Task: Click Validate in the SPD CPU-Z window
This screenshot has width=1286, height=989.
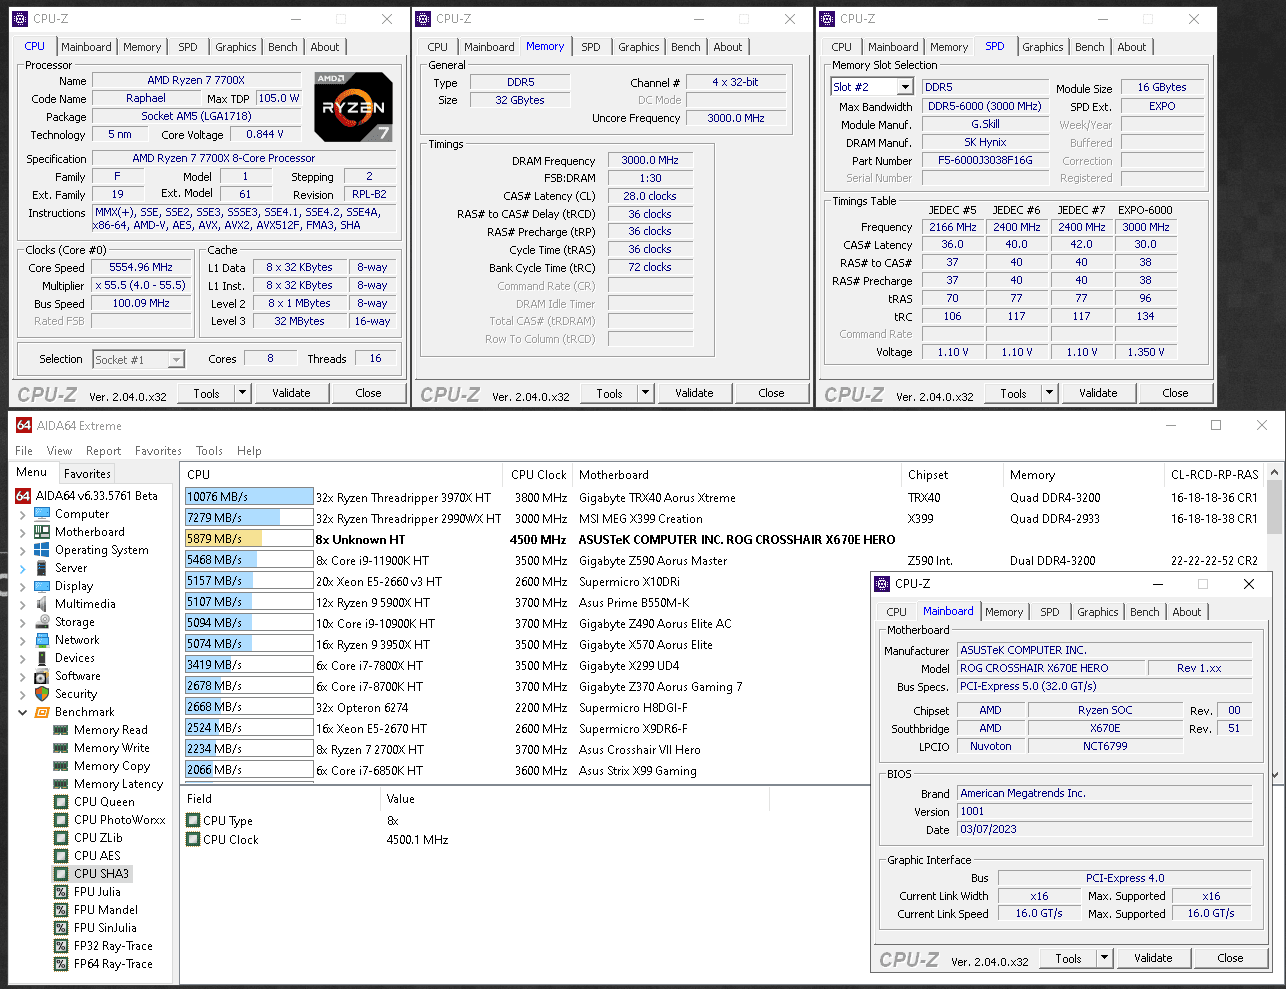Action: coord(1098,393)
